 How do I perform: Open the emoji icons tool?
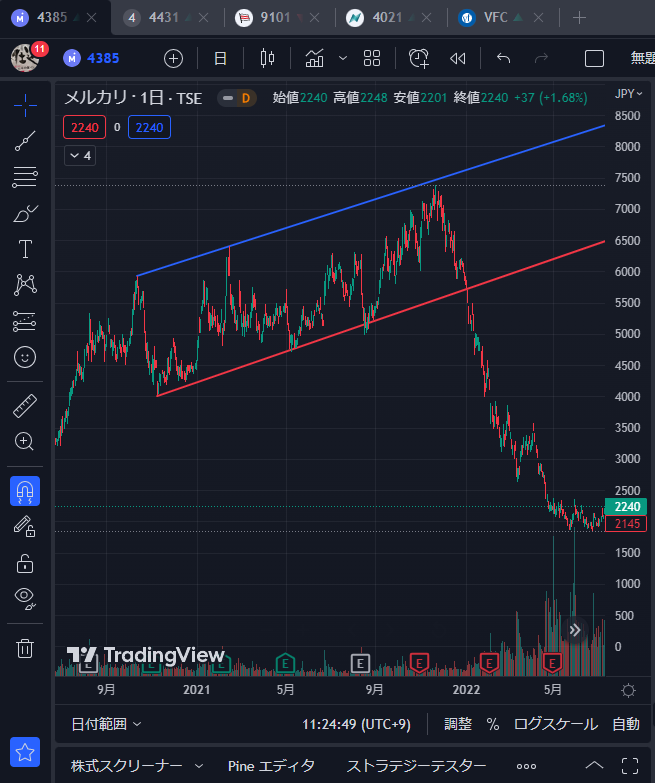point(25,357)
